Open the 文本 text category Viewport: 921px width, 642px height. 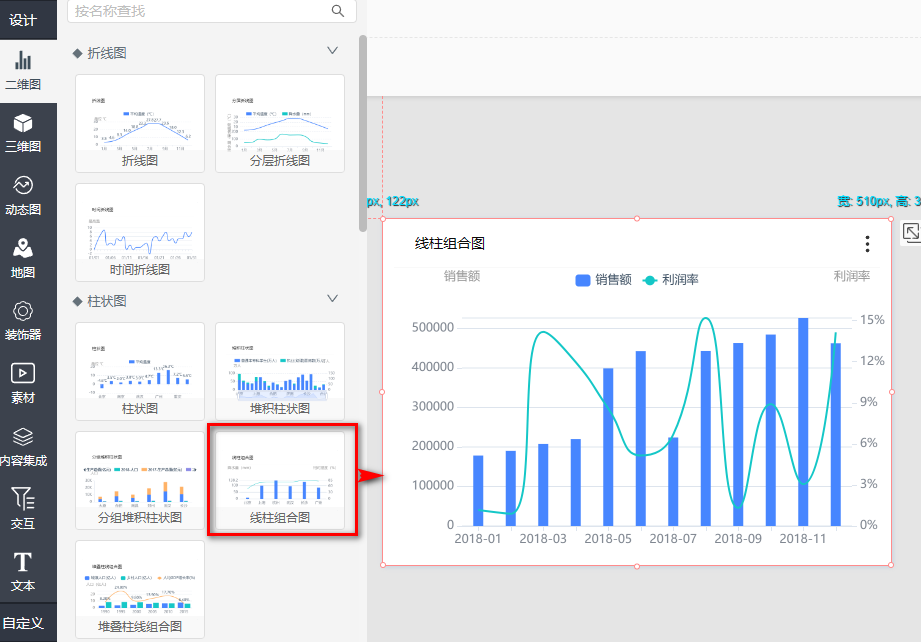22,571
